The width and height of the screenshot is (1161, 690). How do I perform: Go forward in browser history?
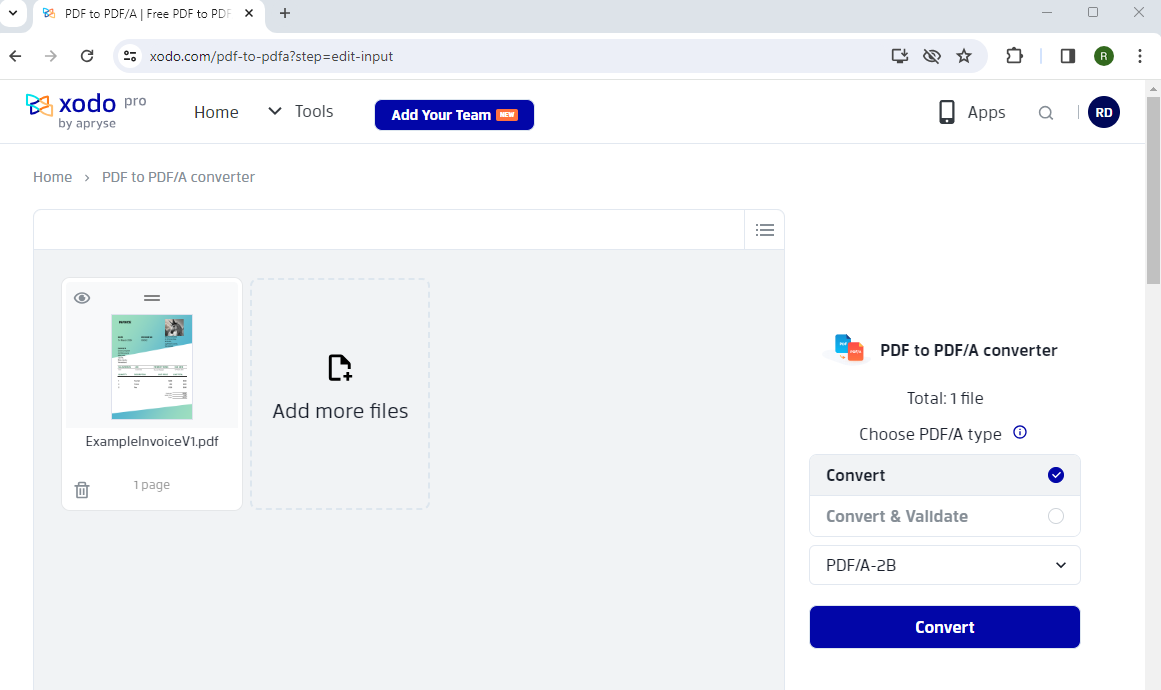click(50, 56)
